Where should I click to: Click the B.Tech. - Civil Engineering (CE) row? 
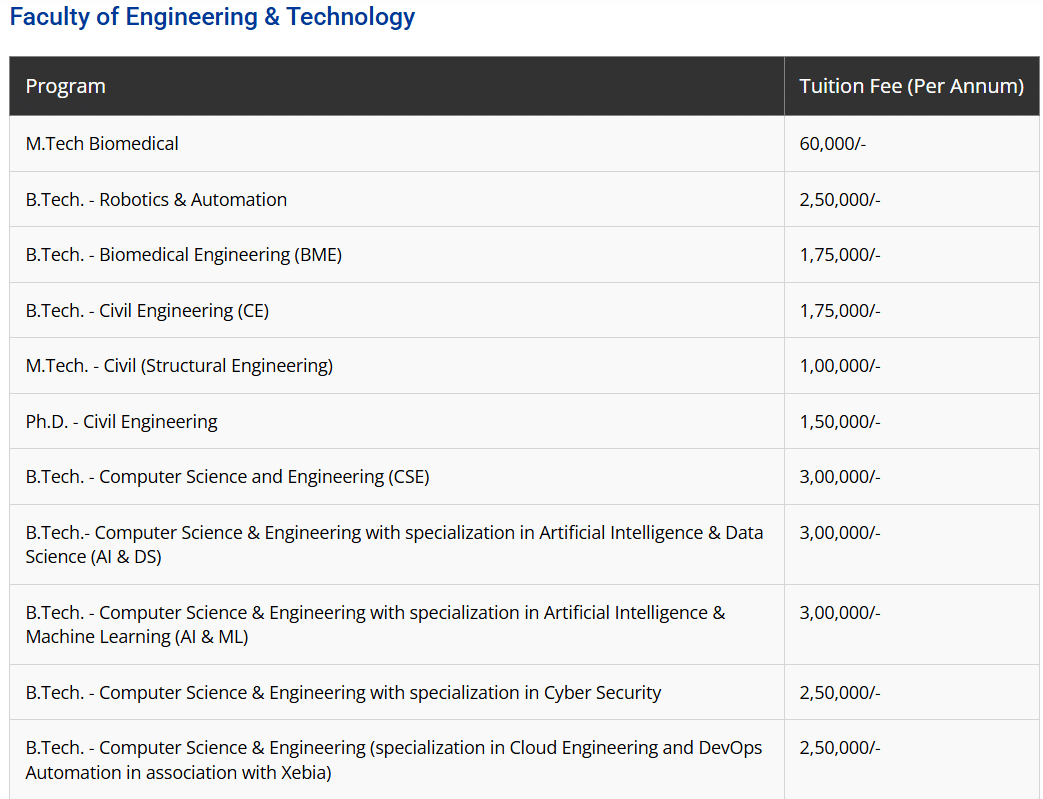[x=147, y=311]
